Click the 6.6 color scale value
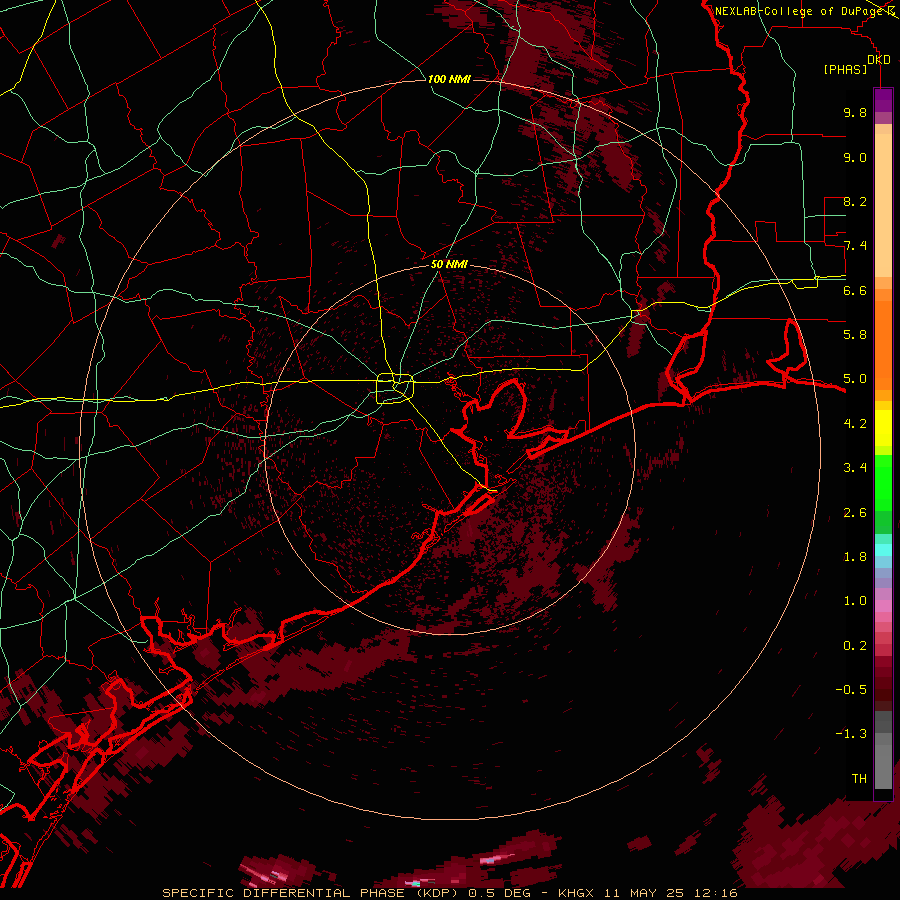 (855, 290)
